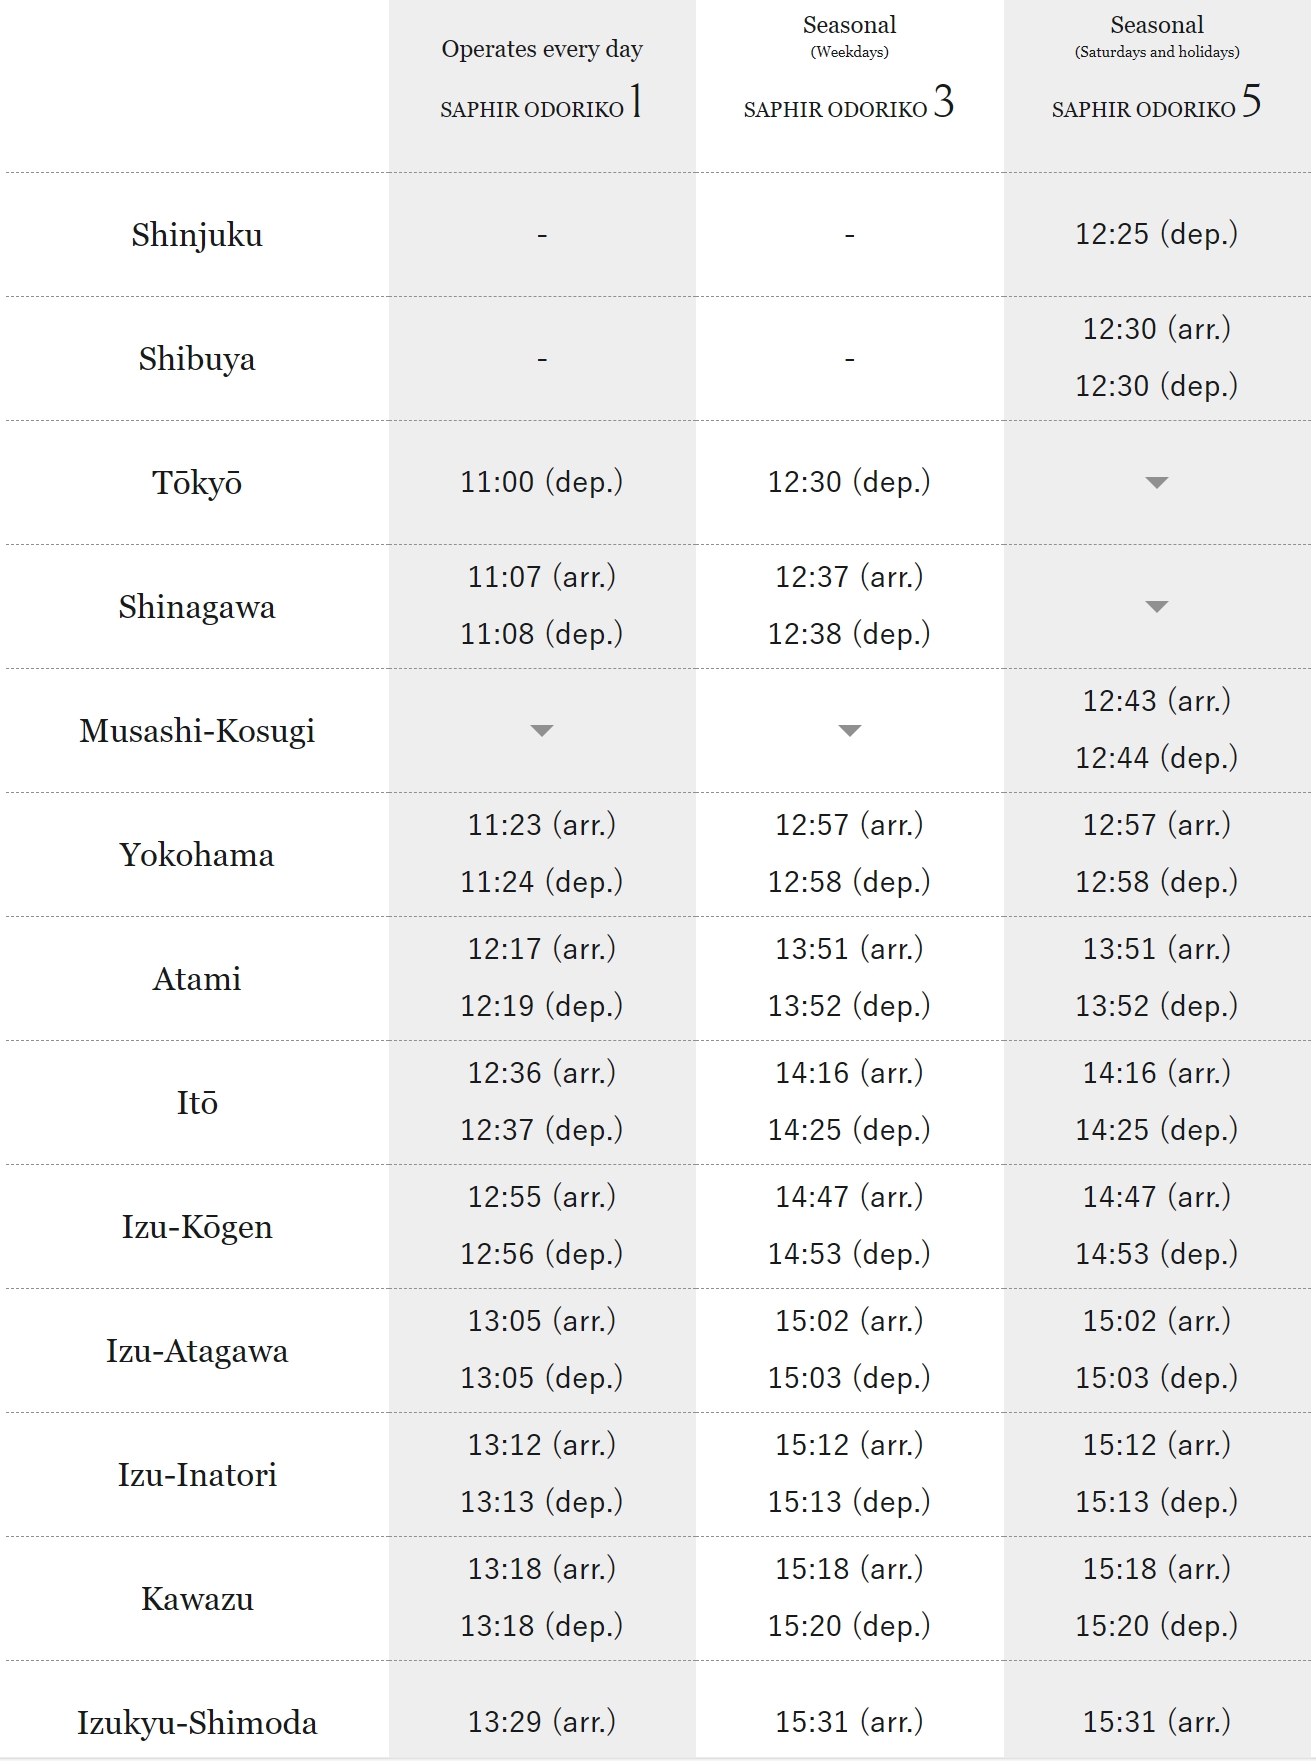
Task: Click Musashi-Kosugi's arrow in Saphir Odoriko 1 column
Action: (x=541, y=731)
